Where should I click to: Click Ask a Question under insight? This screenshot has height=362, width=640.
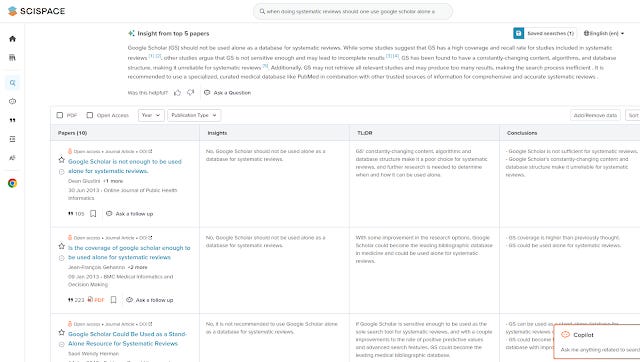[x=227, y=93]
